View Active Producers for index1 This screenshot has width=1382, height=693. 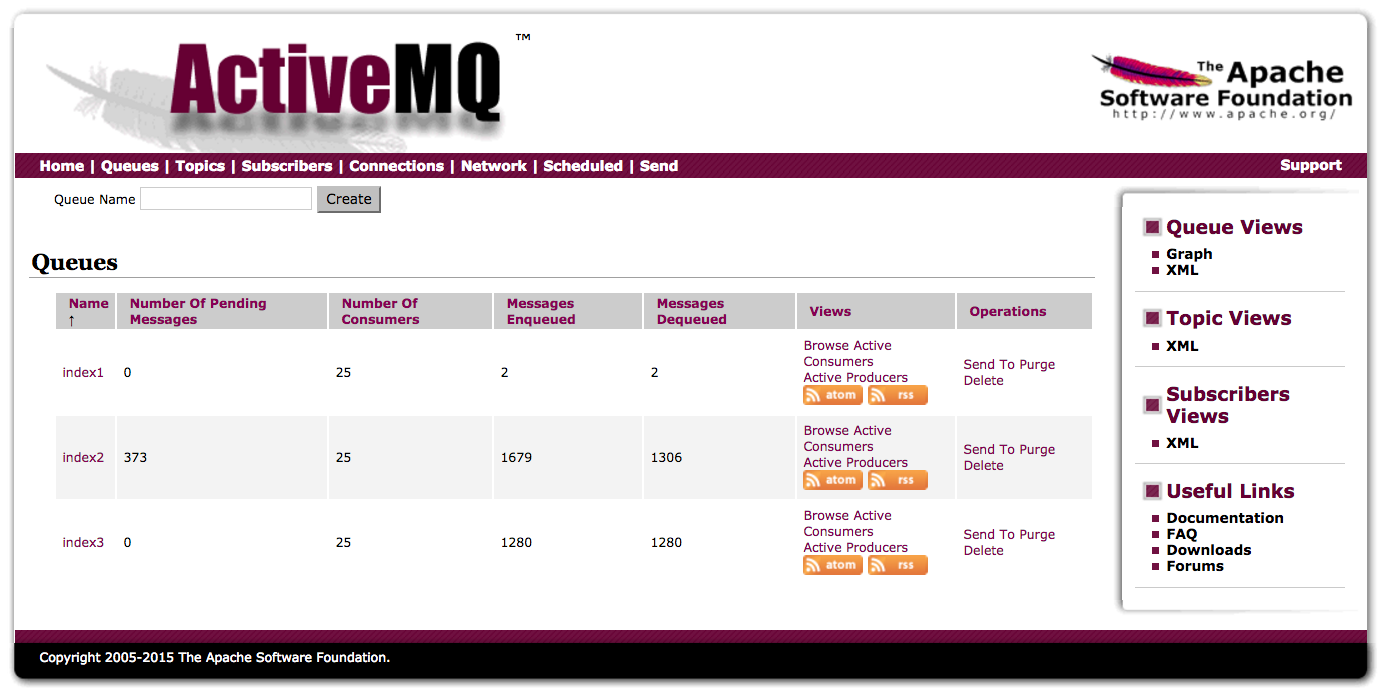coord(856,377)
